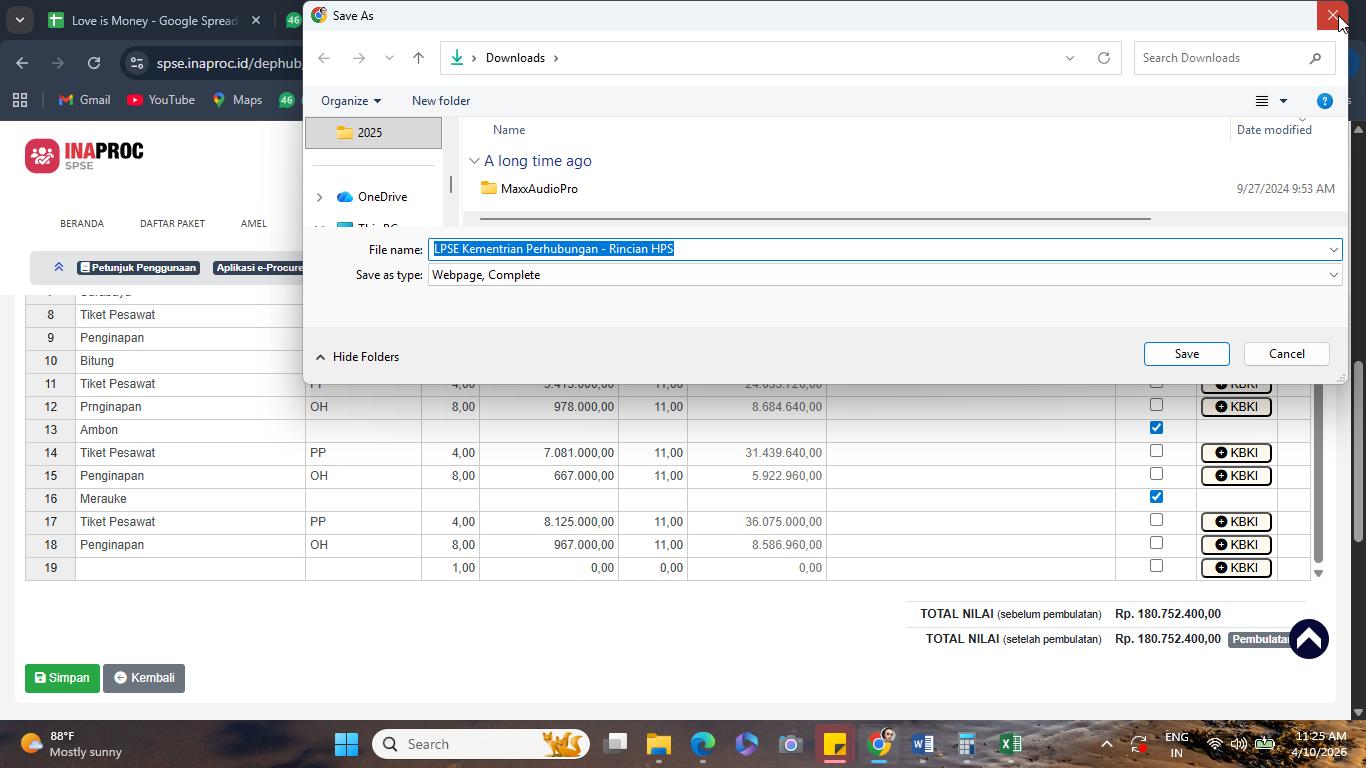This screenshot has height=768, width=1366.
Task: Open the BERANDA menu item
Action: (x=82, y=224)
